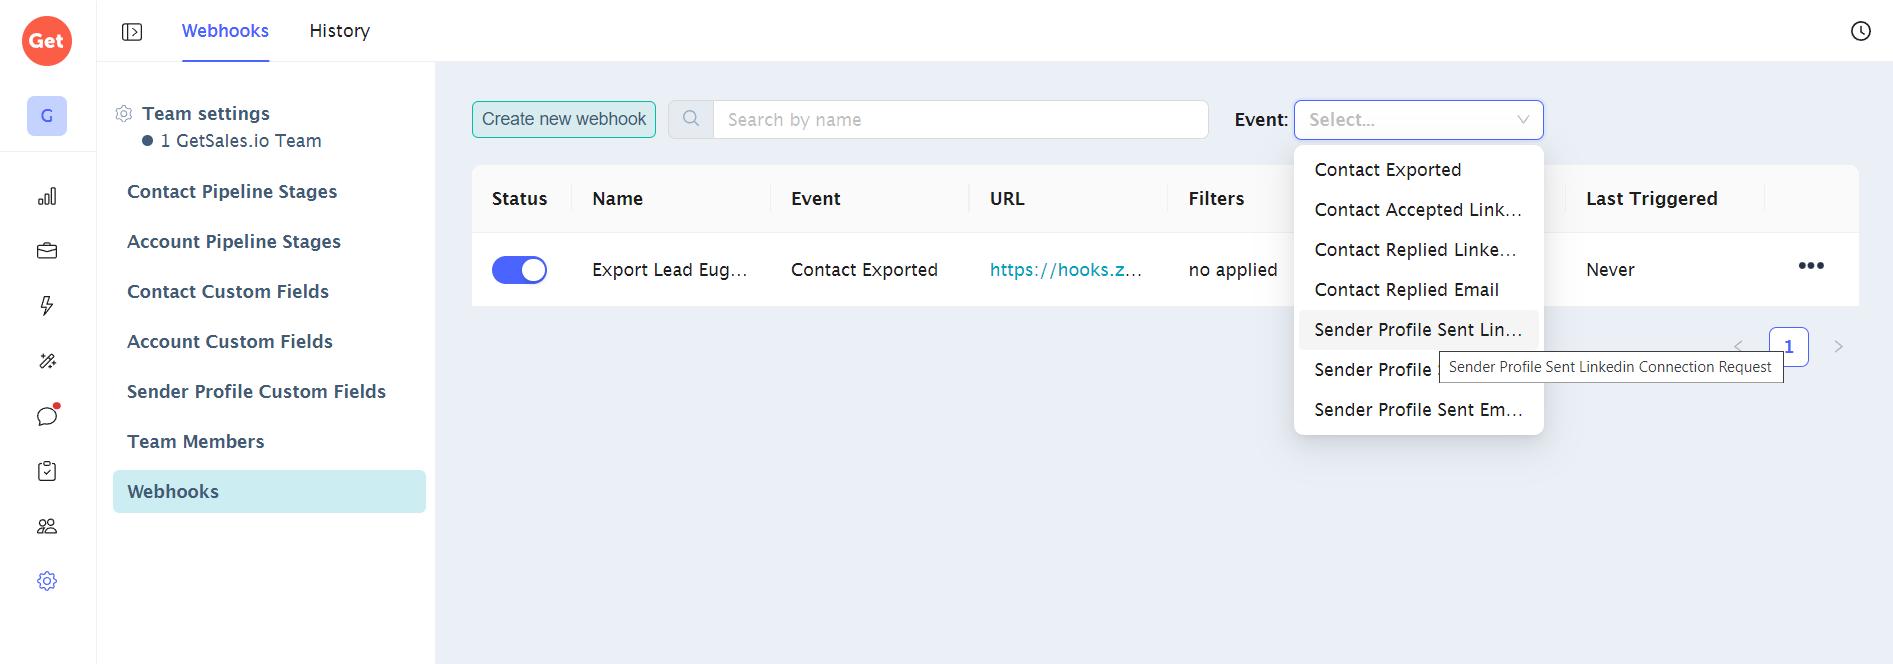The image size is (1893, 664).
Task: Open the hooks.z... webhook URL link
Action: click(x=1065, y=270)
